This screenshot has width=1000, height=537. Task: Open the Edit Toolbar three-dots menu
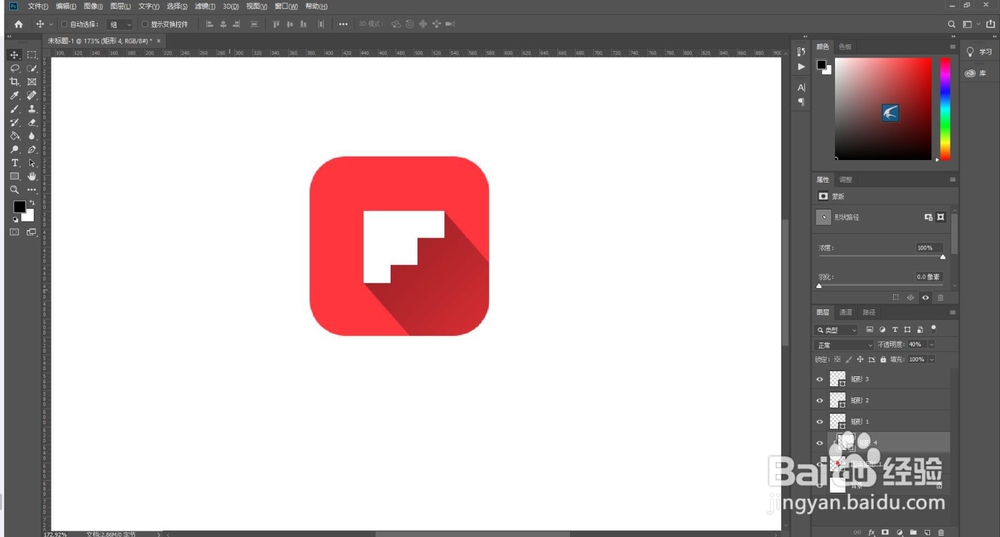pos(32,190)
